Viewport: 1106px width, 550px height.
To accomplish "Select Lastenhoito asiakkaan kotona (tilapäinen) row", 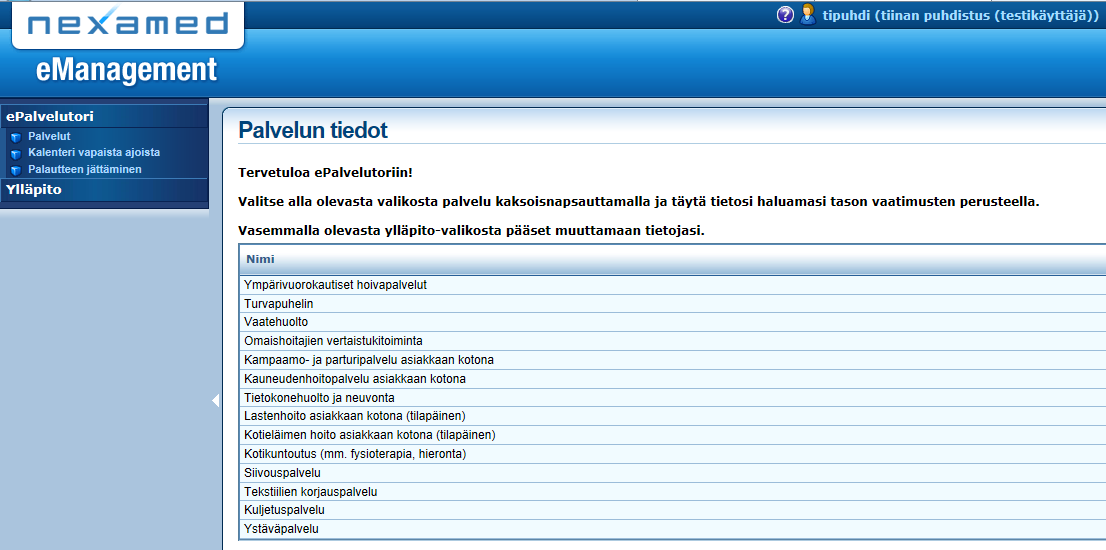I will (x=673, y=416).
